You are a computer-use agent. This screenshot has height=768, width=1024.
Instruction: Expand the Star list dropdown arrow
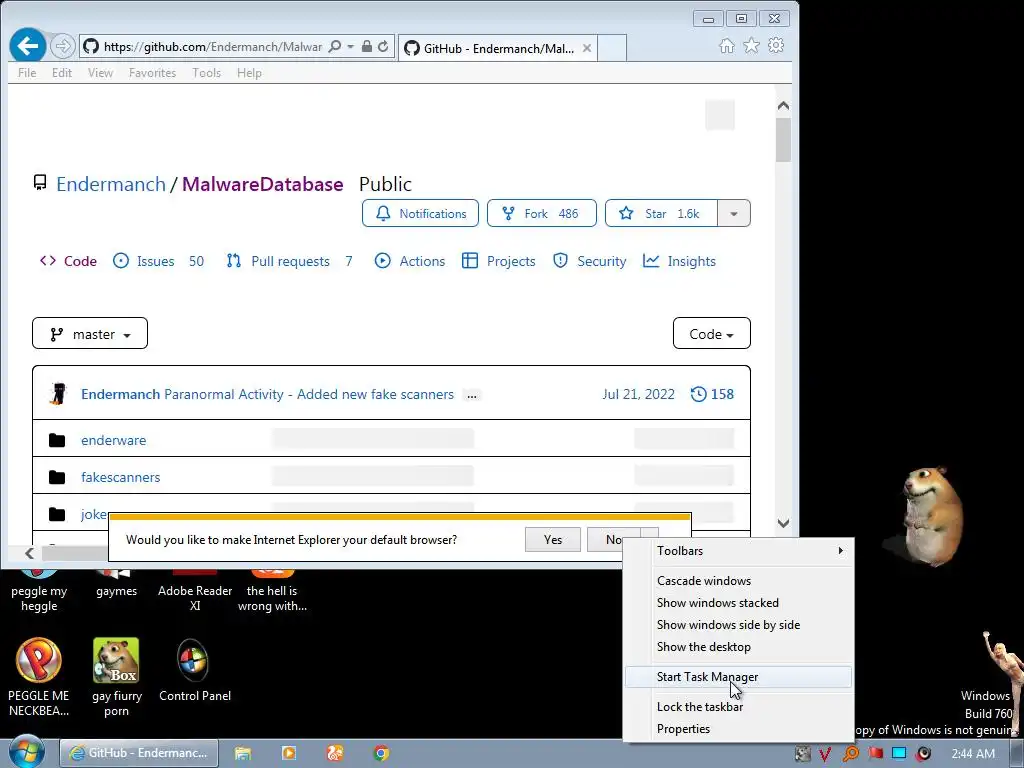(734, 214)
